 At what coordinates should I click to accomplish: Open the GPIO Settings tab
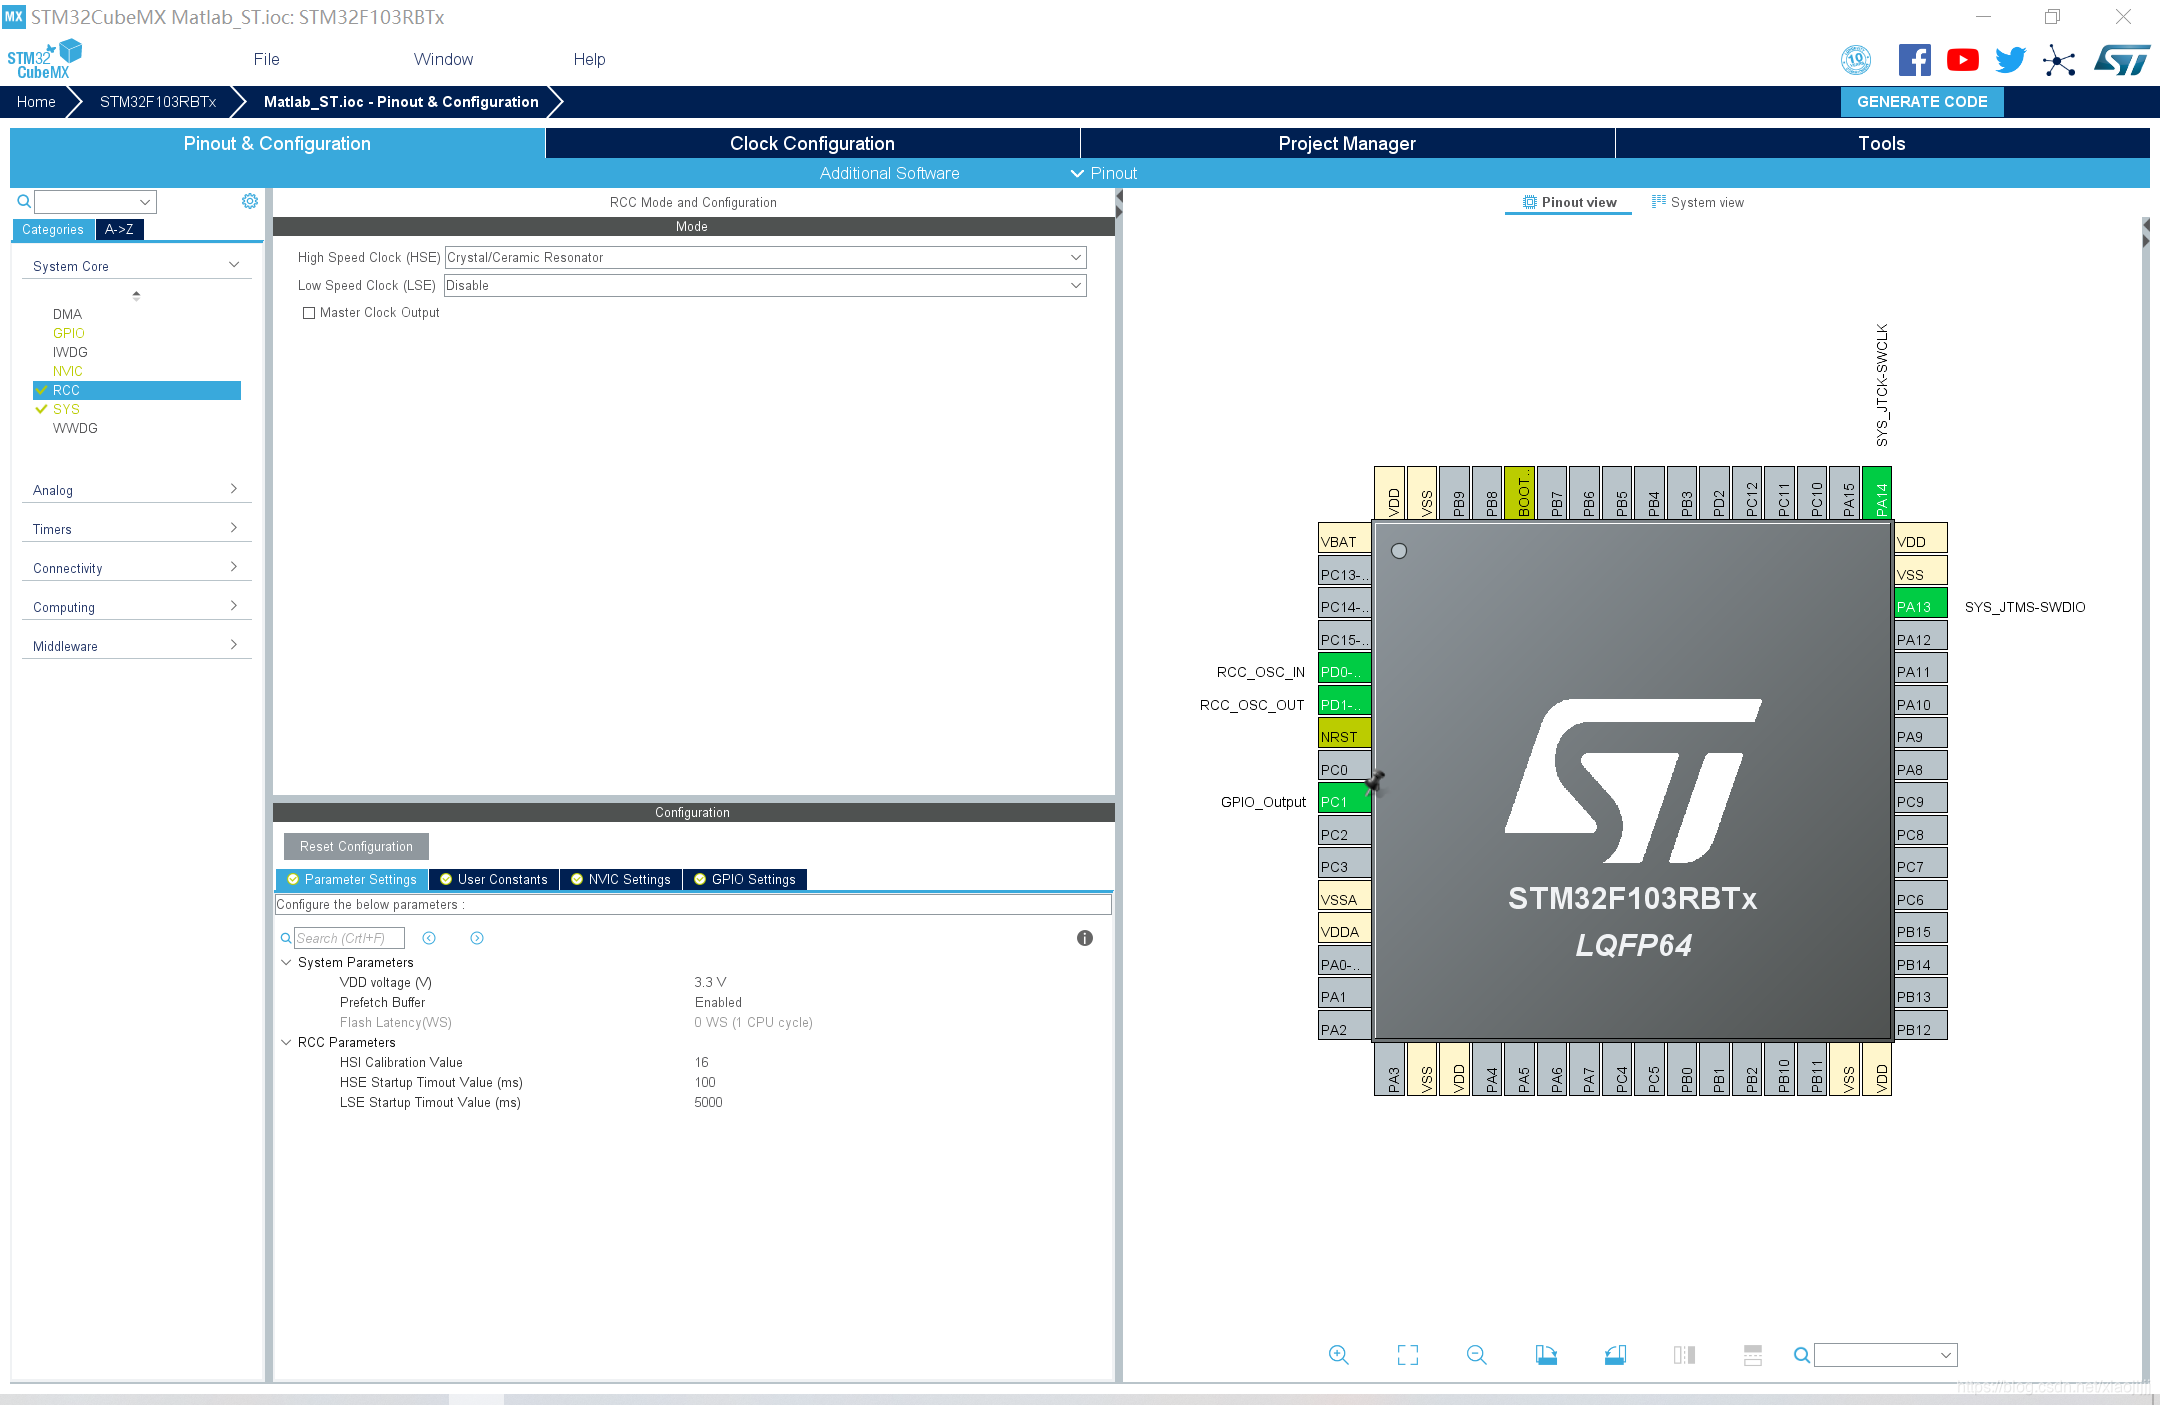(x=745, y=879)
